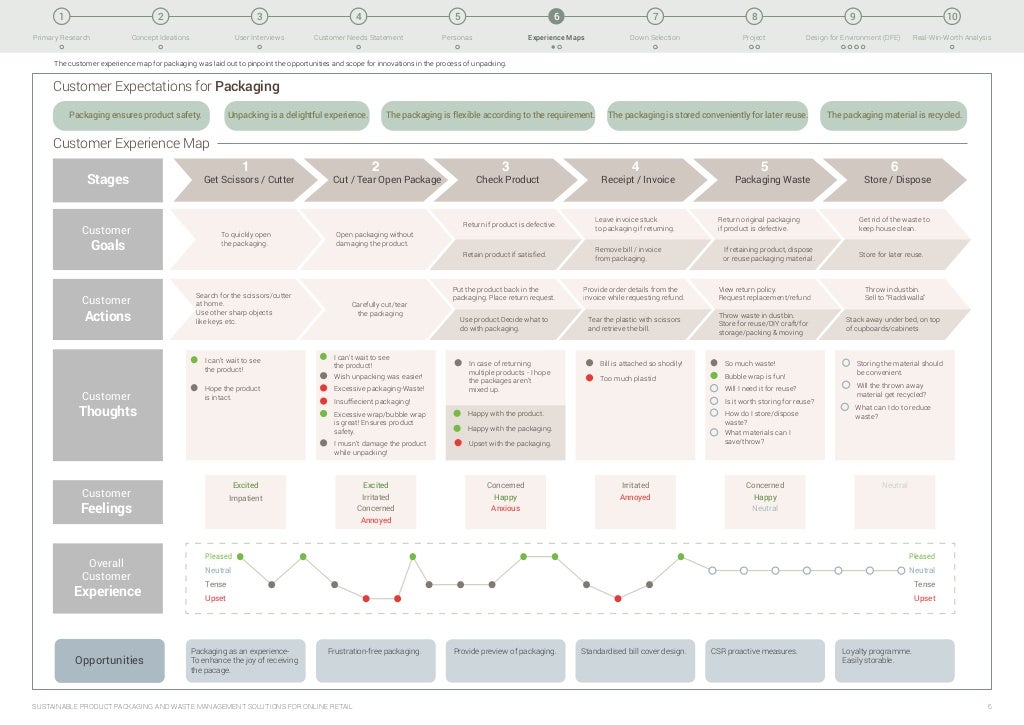Click hollow dot beside 'Will I need it for reuse?'

pos(714,388)
